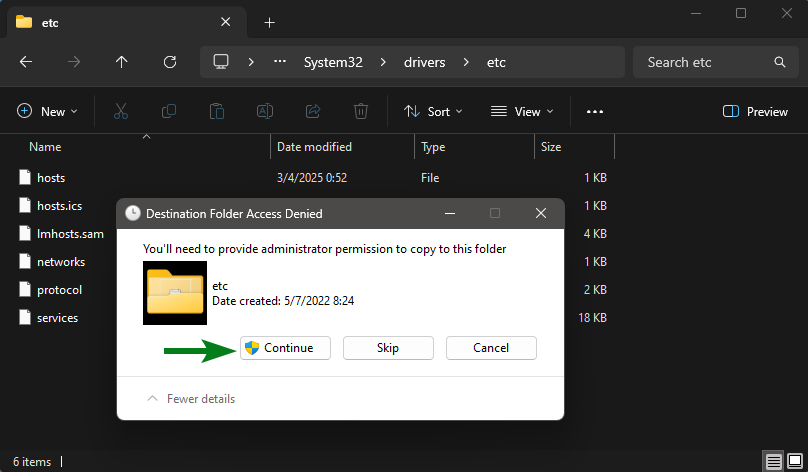Switch to large thumbnails view in status bar
Image resolution: width=808 pixels, height=472 pixels.
point(795,461)
